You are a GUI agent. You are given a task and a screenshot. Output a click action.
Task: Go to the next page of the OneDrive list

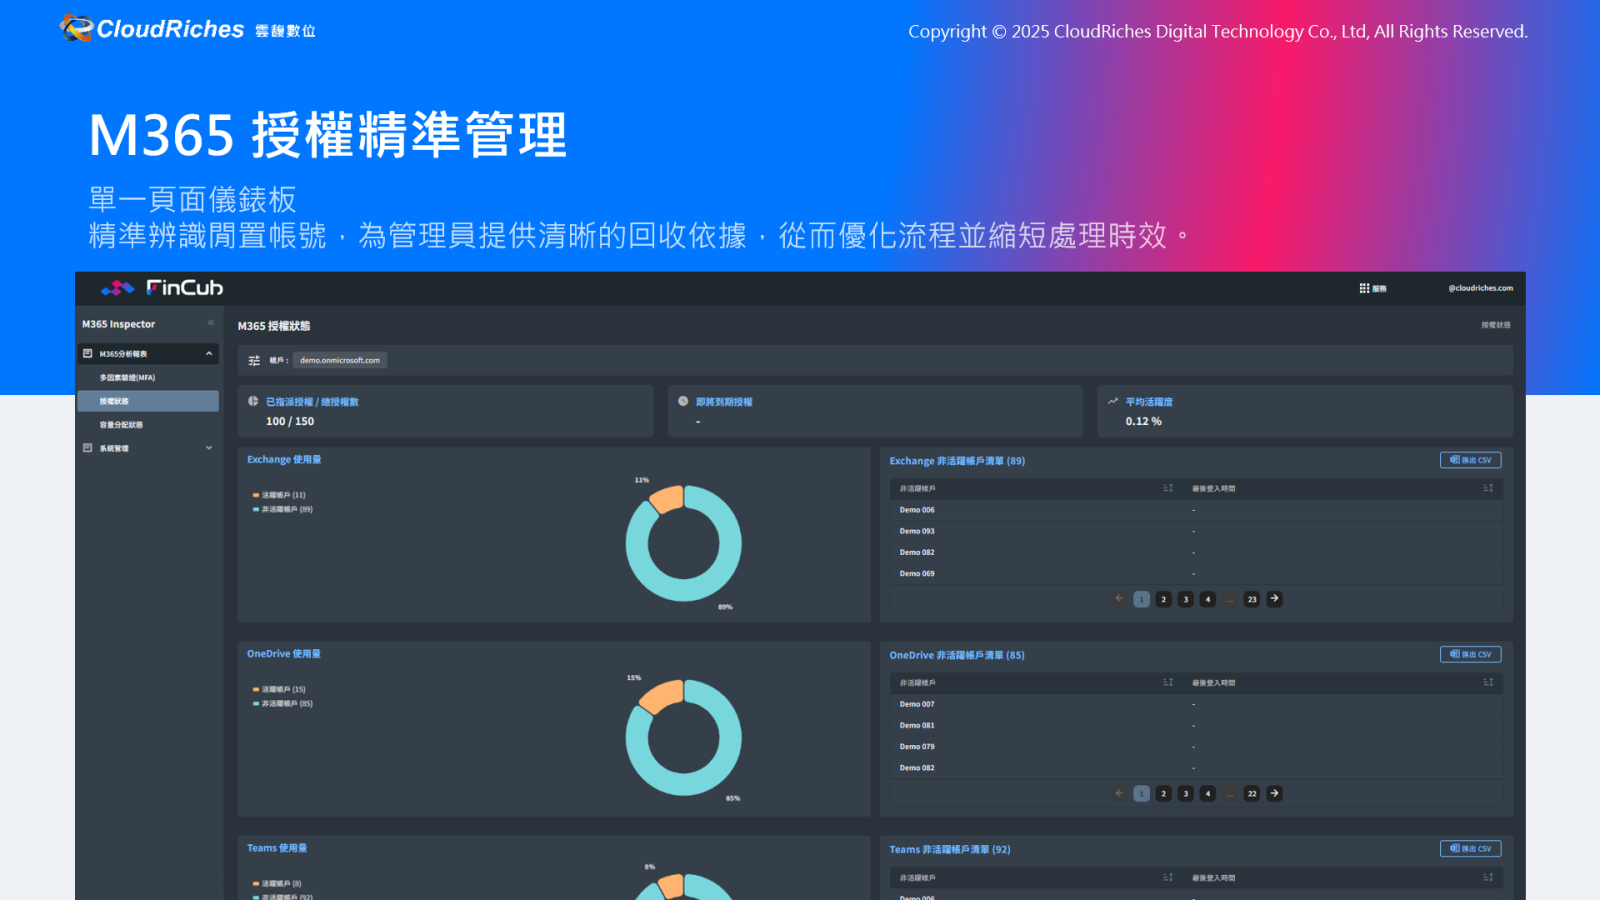pos(1274,793)
